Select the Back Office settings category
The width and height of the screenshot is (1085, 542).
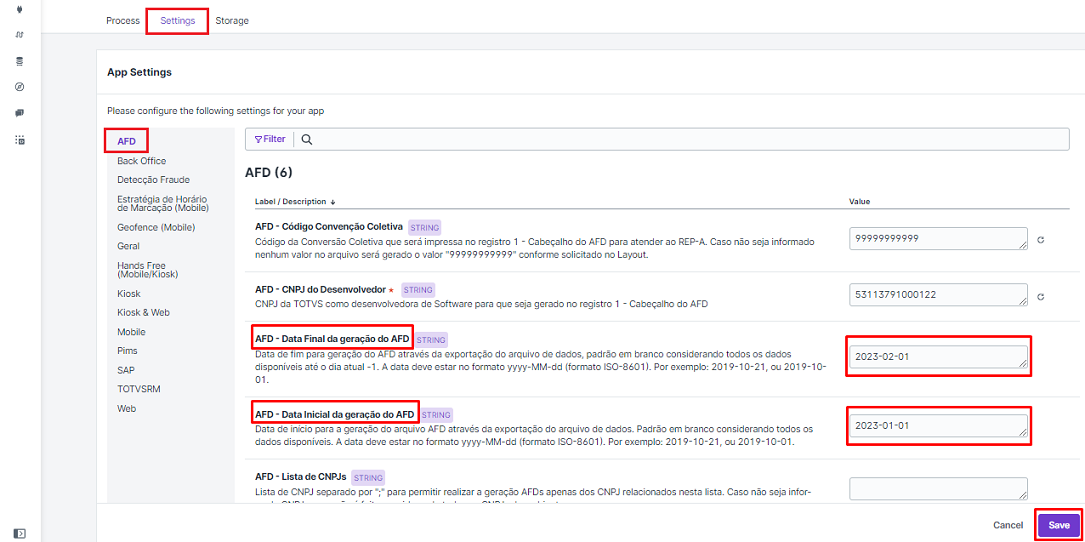tap(142, 161)
